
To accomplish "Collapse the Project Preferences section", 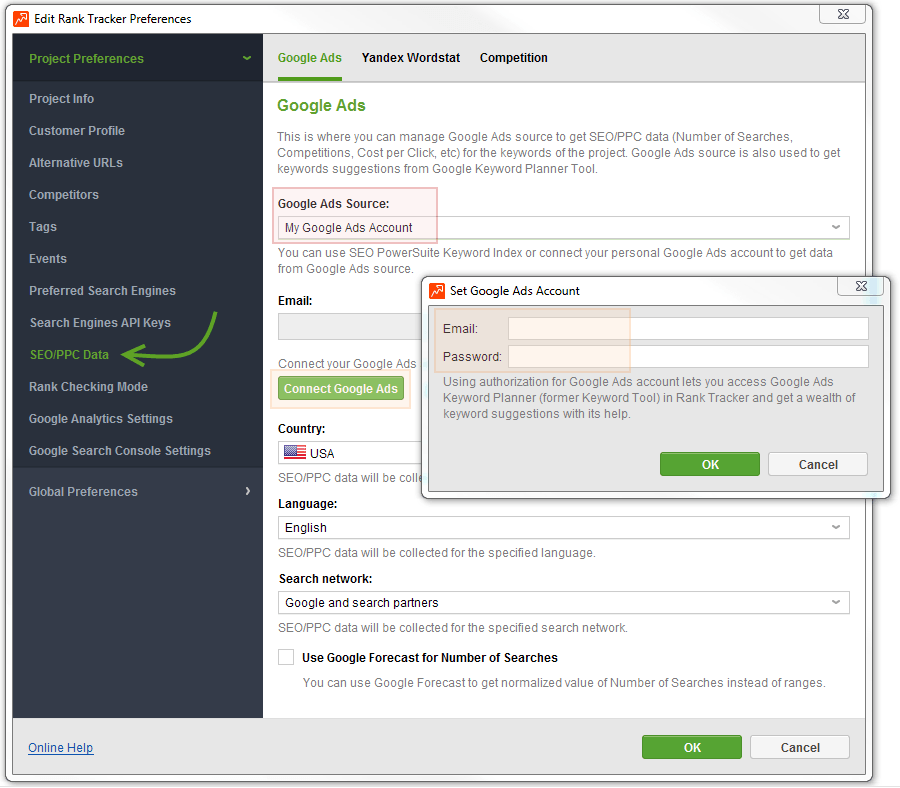I will point(247,58).
